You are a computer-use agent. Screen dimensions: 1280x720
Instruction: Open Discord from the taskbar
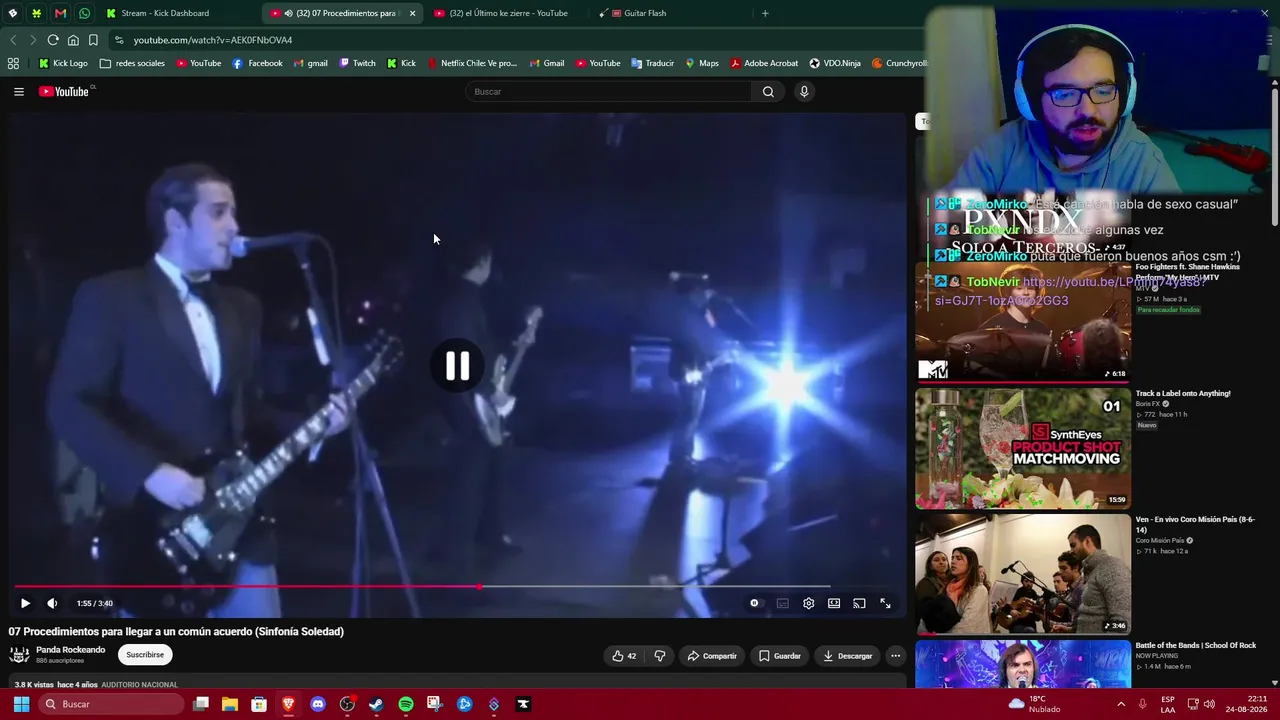[x=318, y=704]
